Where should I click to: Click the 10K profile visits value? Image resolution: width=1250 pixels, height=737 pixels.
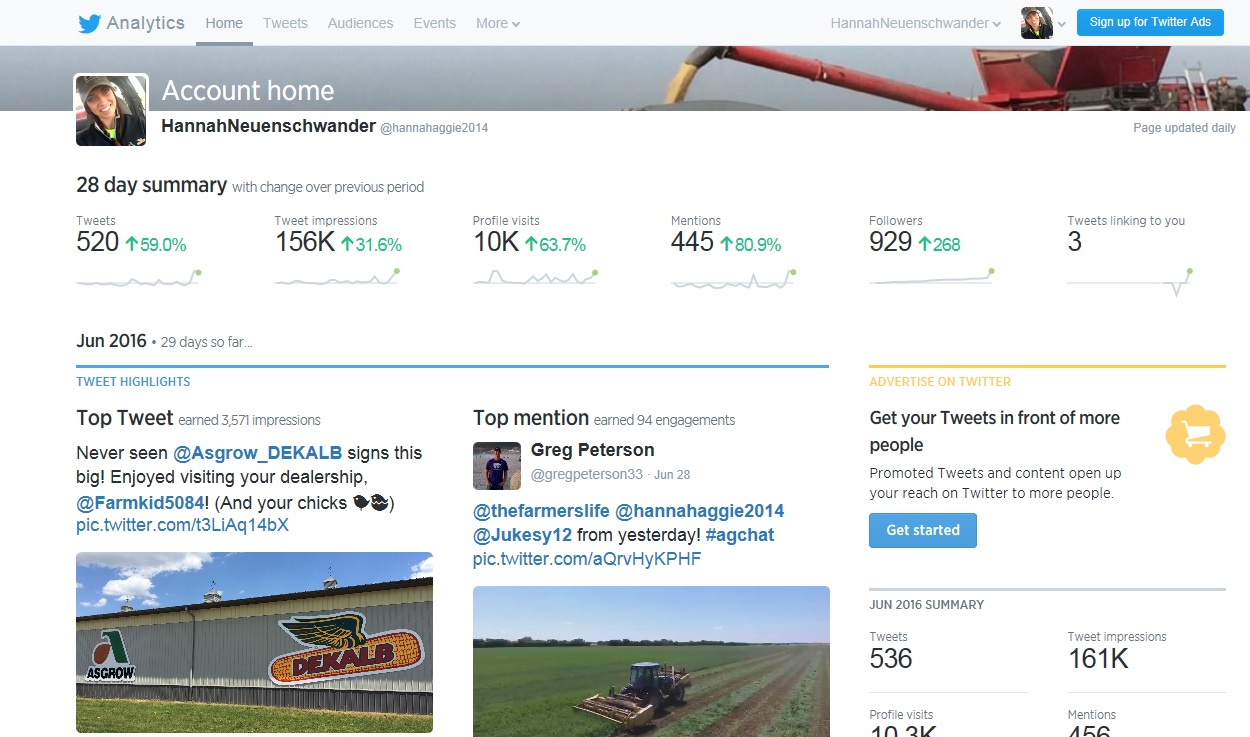pos(496,242)
